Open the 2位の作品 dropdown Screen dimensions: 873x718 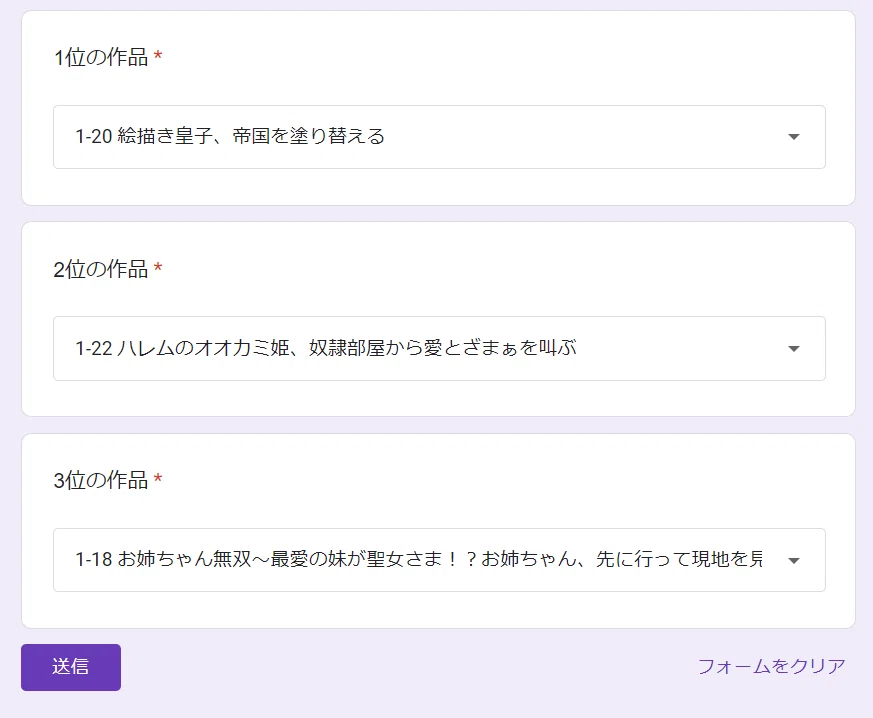coord(439,348)
